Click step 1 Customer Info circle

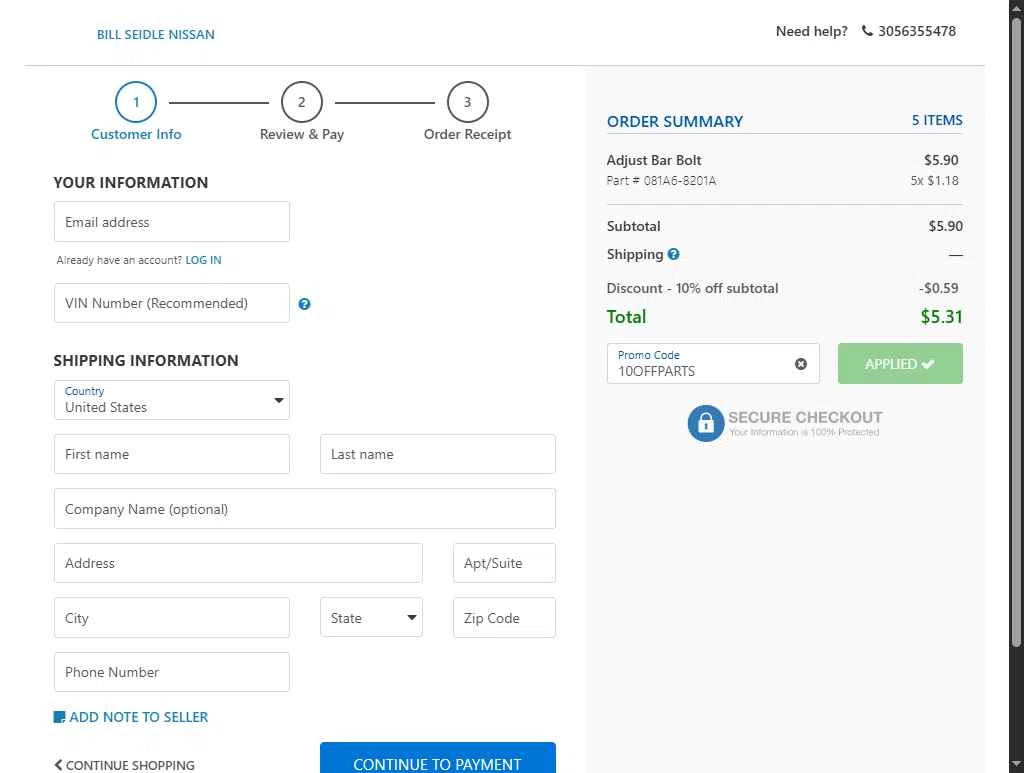pos(136,102)
